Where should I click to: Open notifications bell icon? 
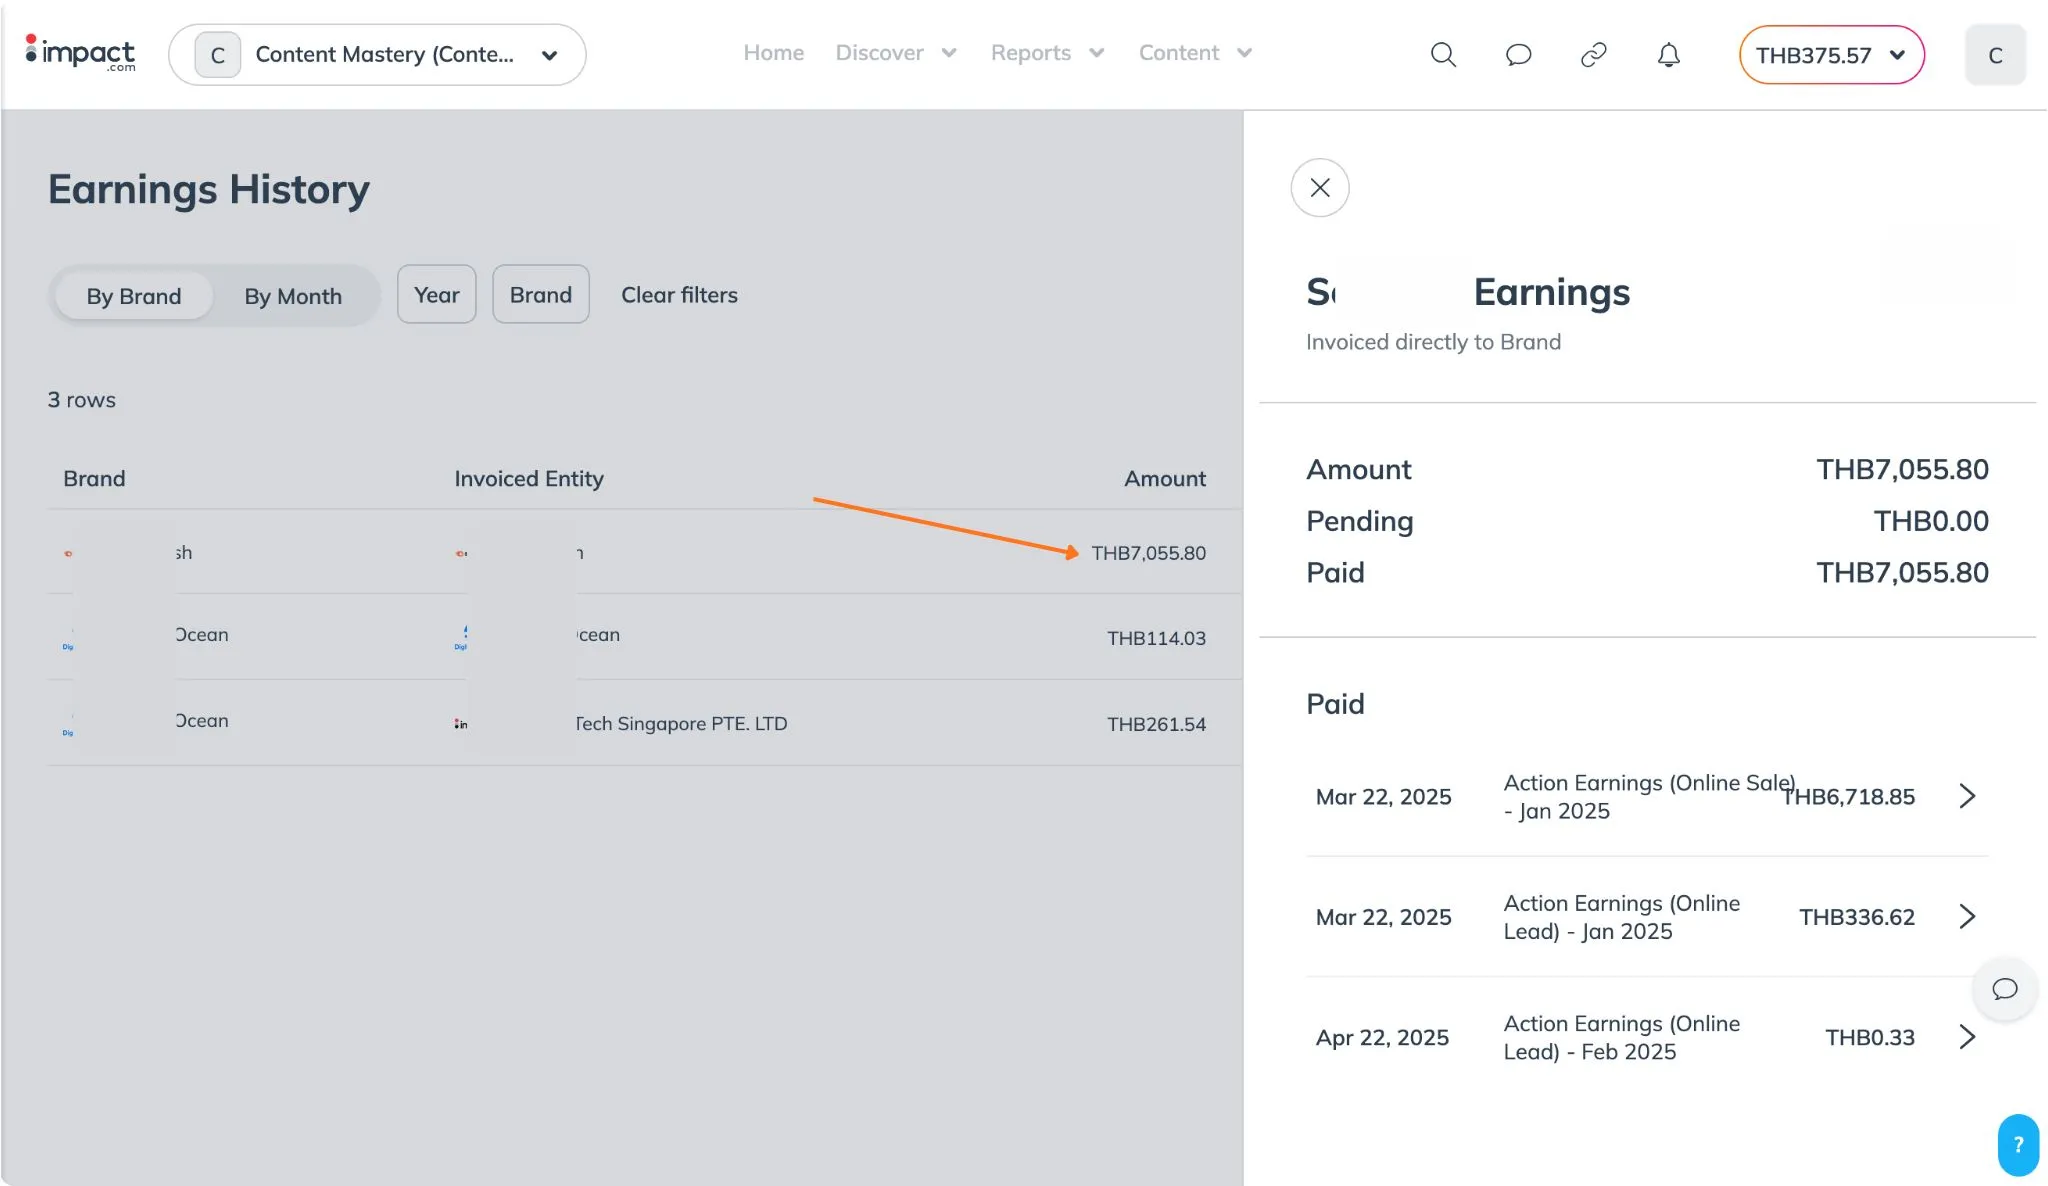(1668, 54)
